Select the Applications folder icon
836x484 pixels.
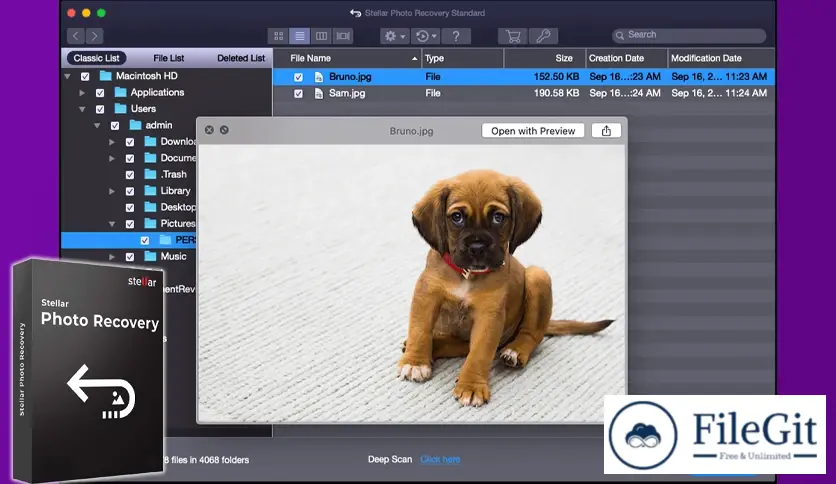(120, 92)
